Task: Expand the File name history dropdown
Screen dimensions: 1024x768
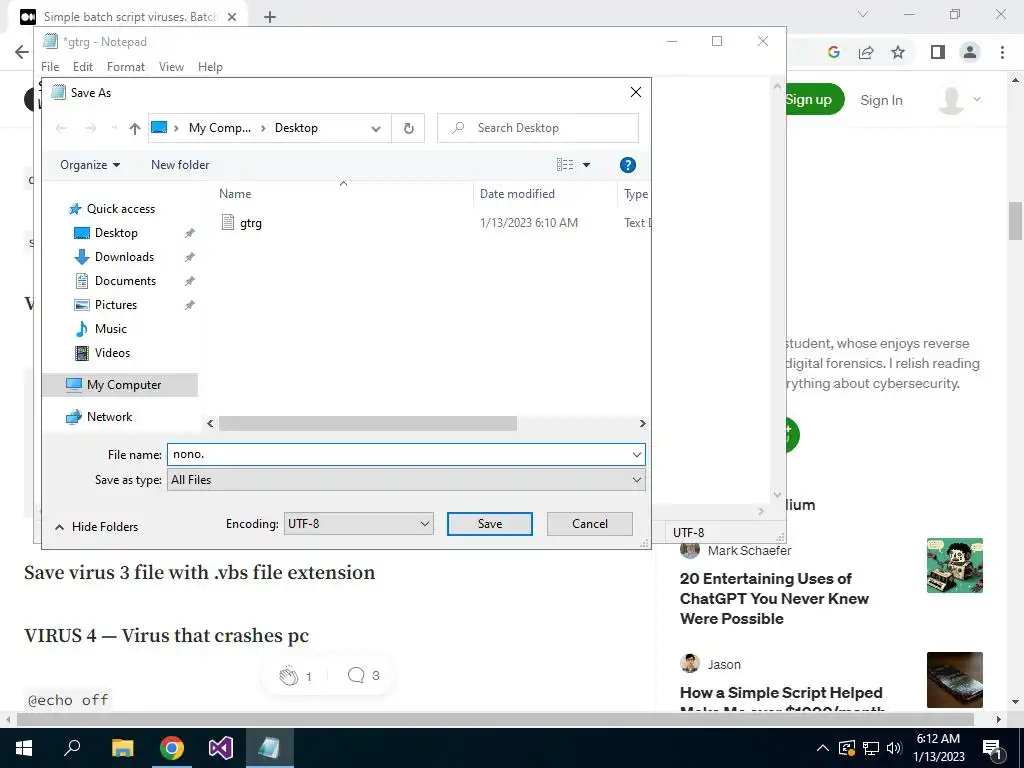Action: click(x=637, y=455)
